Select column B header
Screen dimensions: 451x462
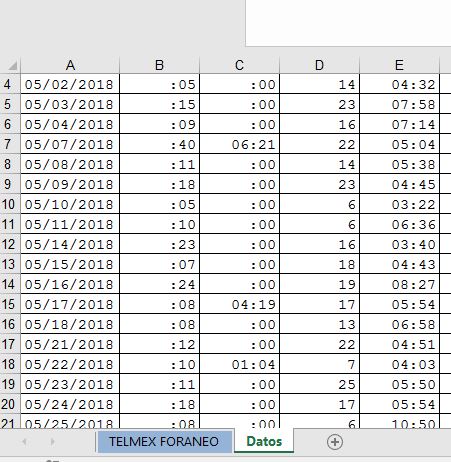[x=159, y=65]
